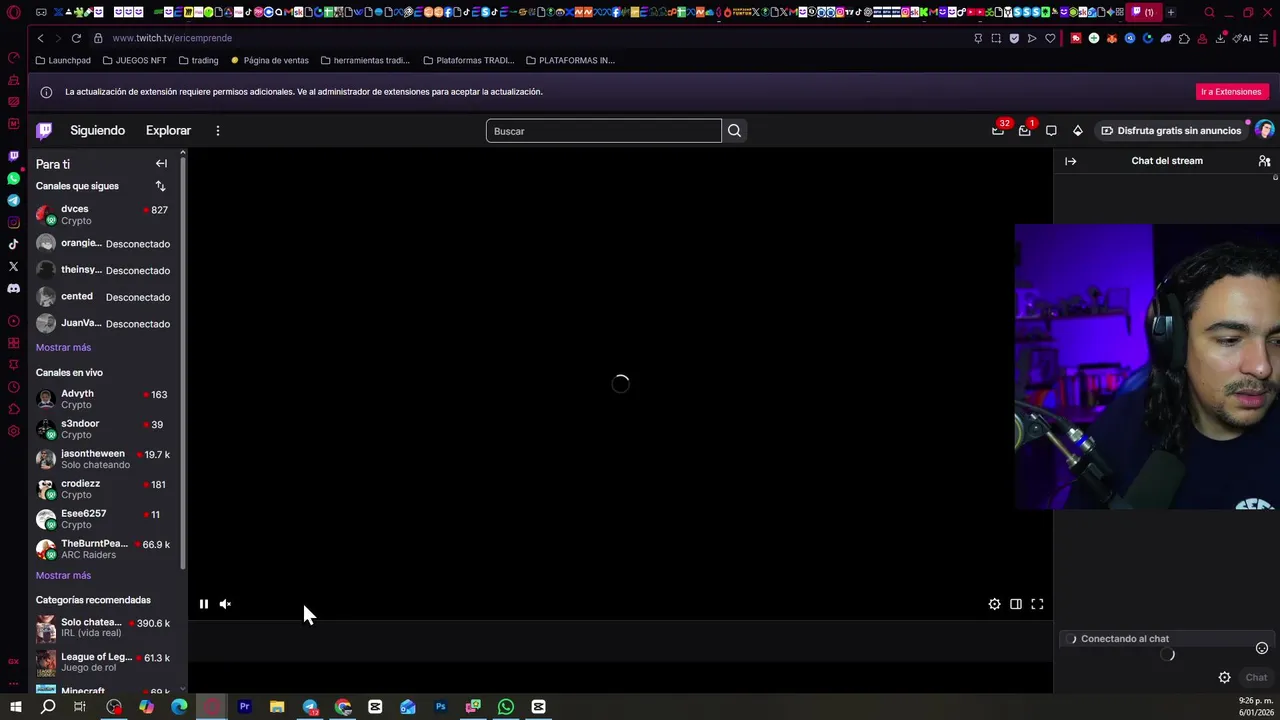This screenshot has width=1280, height=720.
Task: Open browser easy setup menu
Action: click(1266, 38)
